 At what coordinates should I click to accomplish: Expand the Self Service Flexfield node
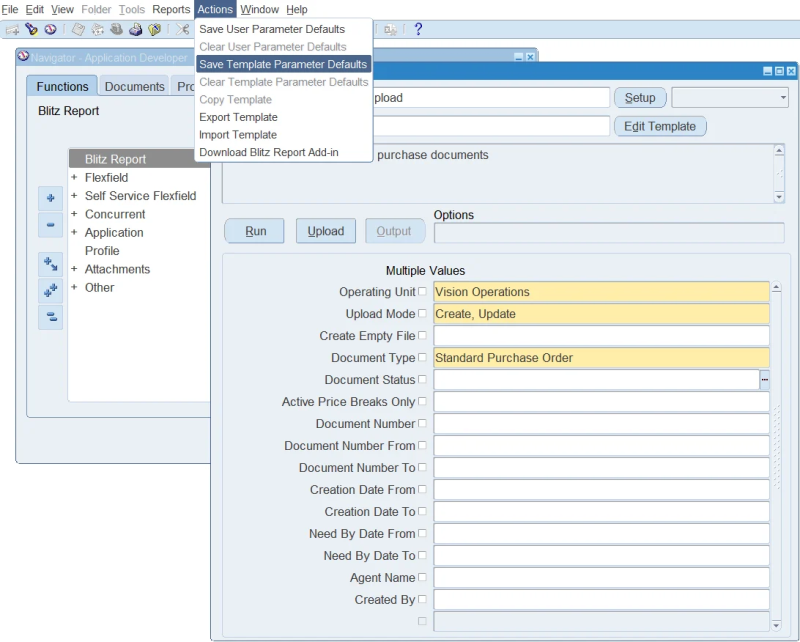point(74,195)
